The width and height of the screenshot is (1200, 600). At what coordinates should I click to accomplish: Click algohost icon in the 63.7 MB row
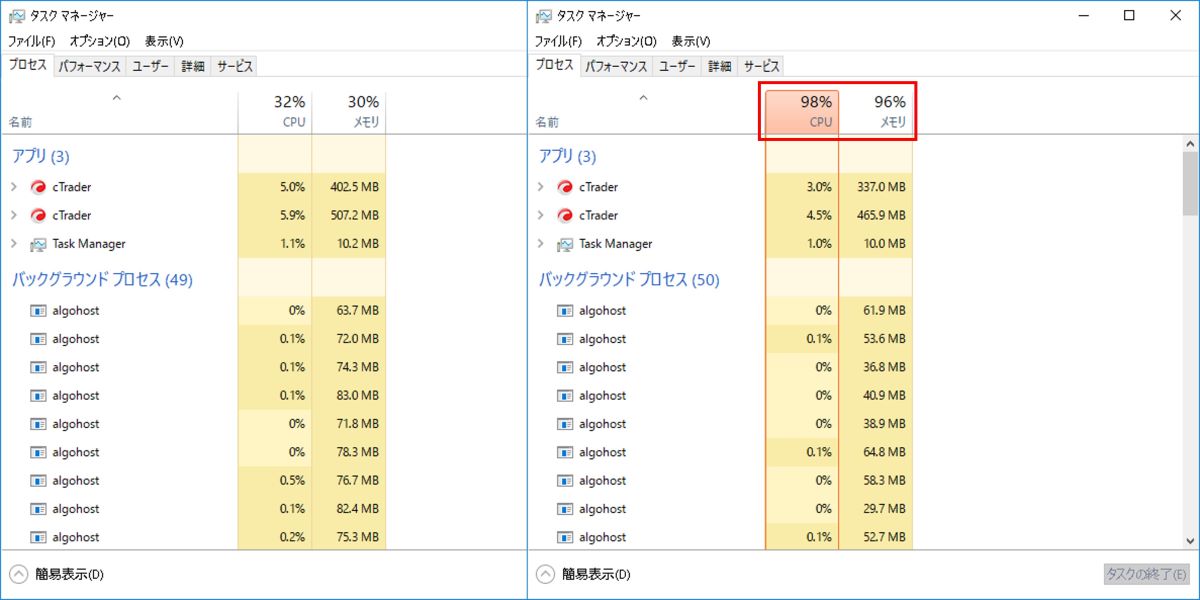click(38, 311)
